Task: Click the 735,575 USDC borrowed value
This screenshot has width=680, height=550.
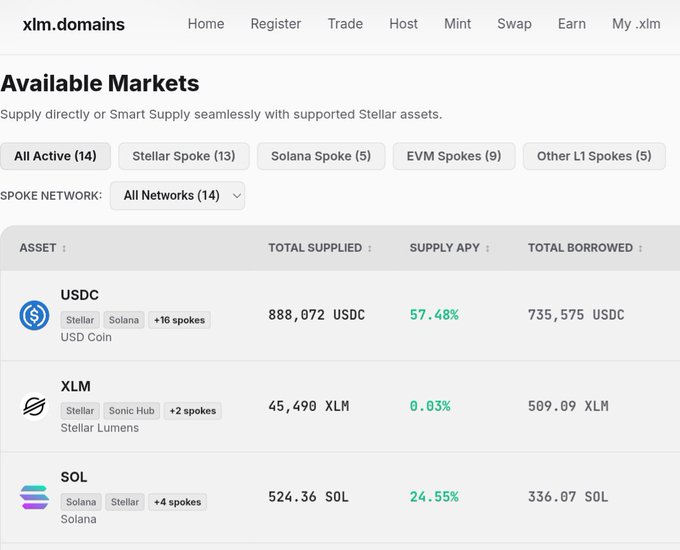Action: 576,315
